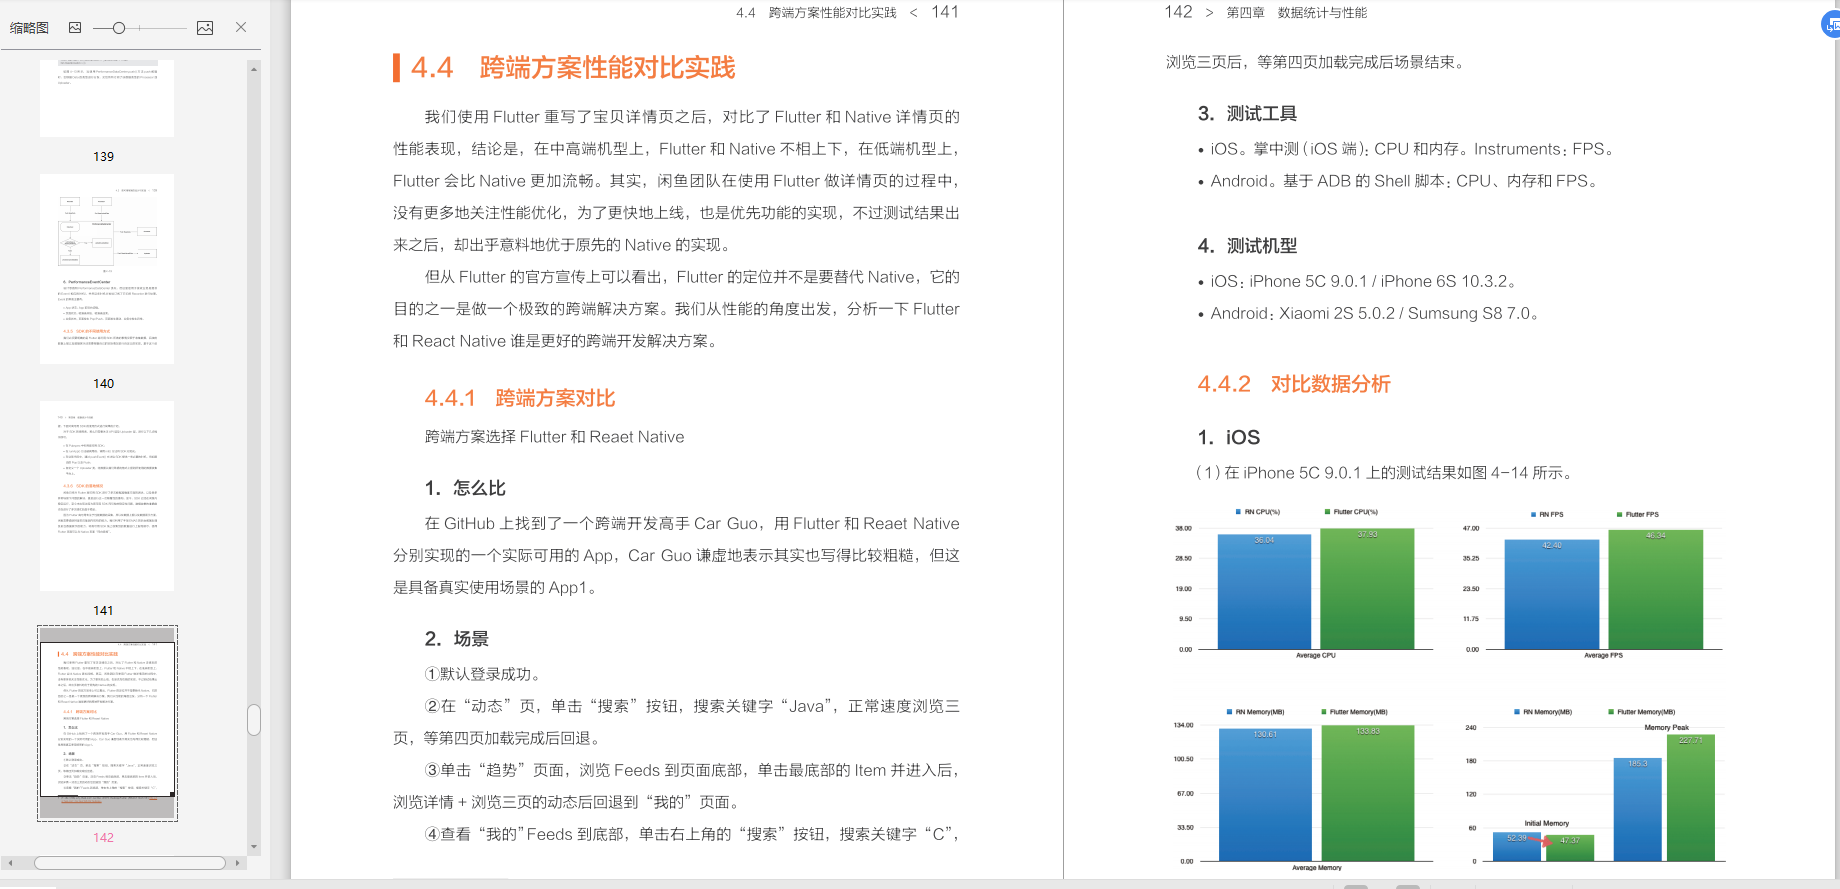
Task: Open page 139 thumbnail
Action: (107, 98)
